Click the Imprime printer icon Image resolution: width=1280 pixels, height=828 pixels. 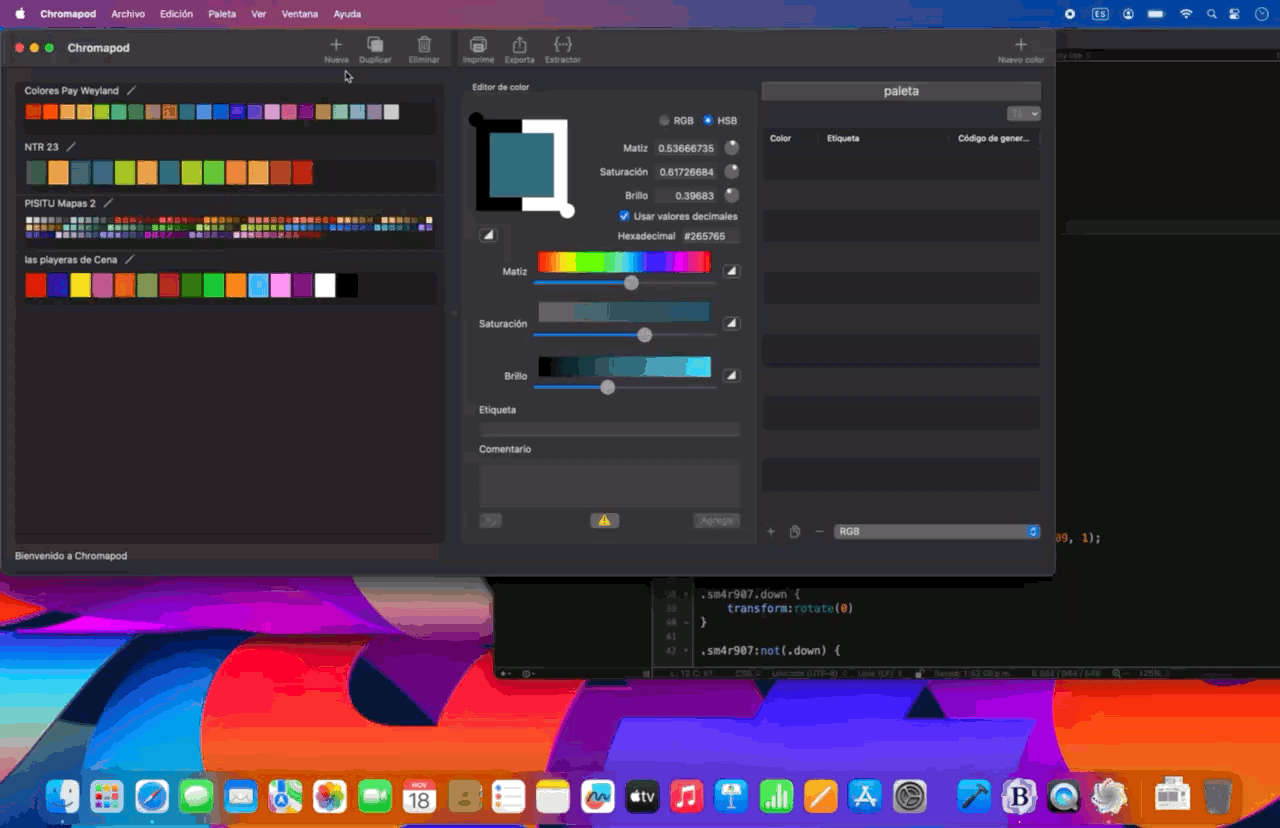pyautogui.click(x=478, y=45)
